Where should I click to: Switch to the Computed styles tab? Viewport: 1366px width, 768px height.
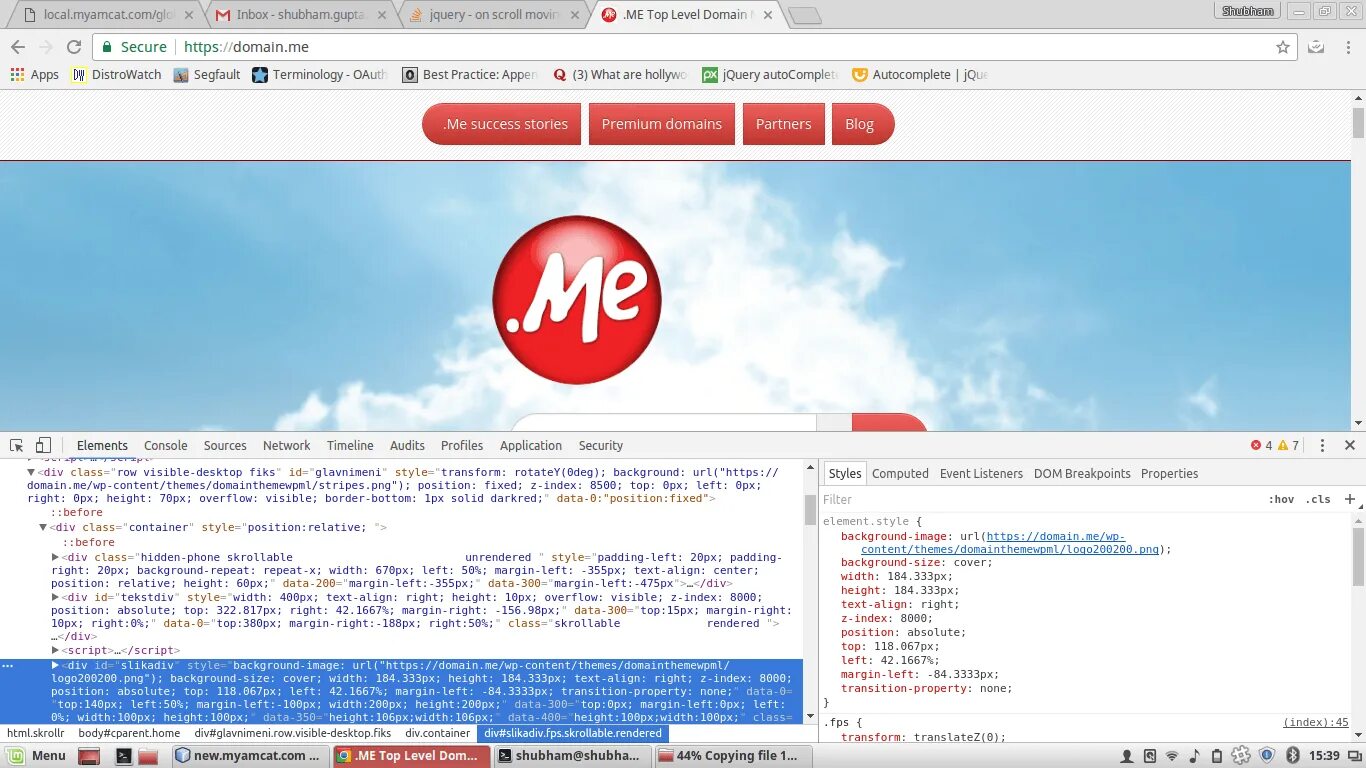click(900, 474)
